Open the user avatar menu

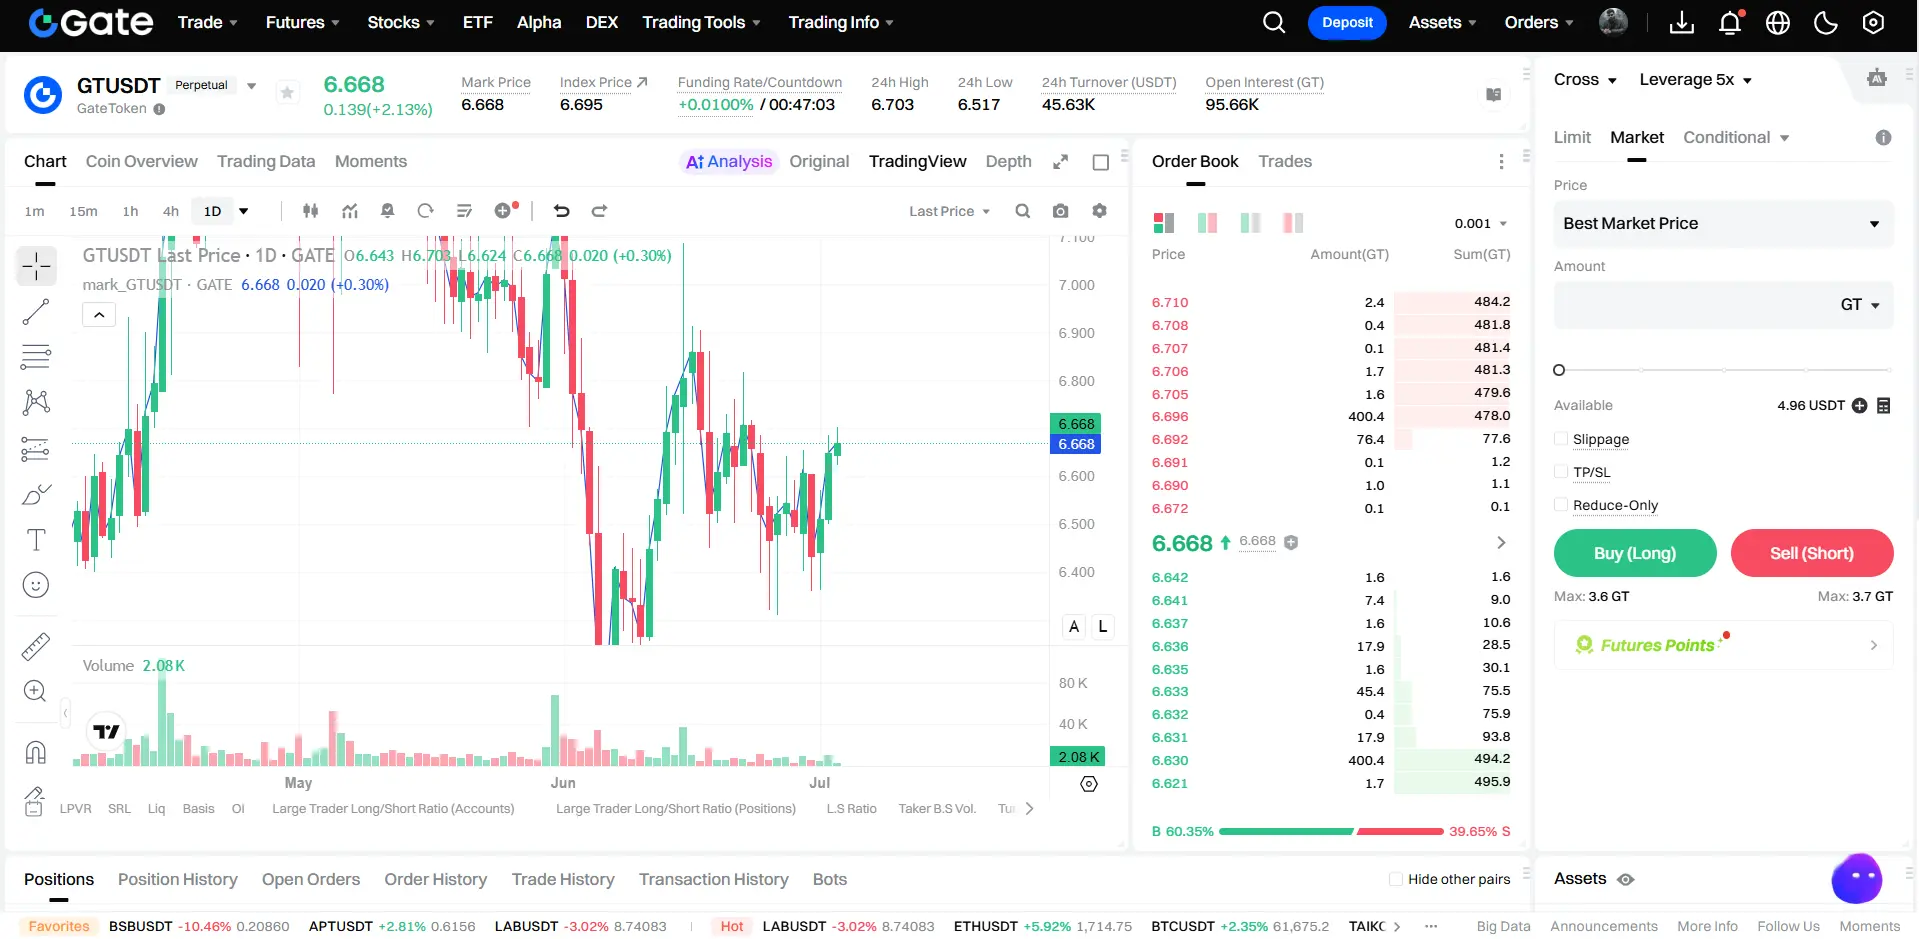[1613, 22]
